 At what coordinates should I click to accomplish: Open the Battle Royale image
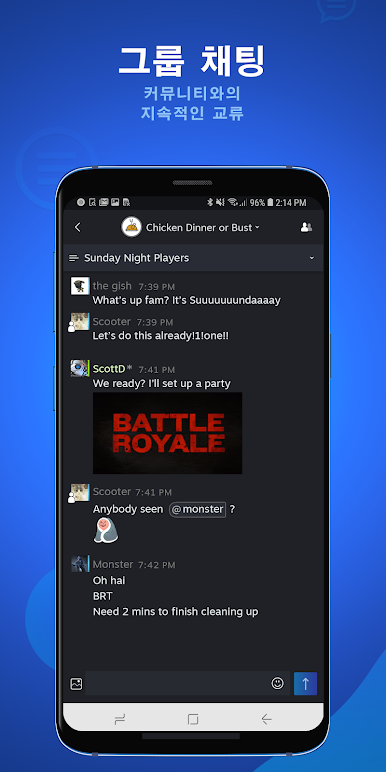coord(167,433)
